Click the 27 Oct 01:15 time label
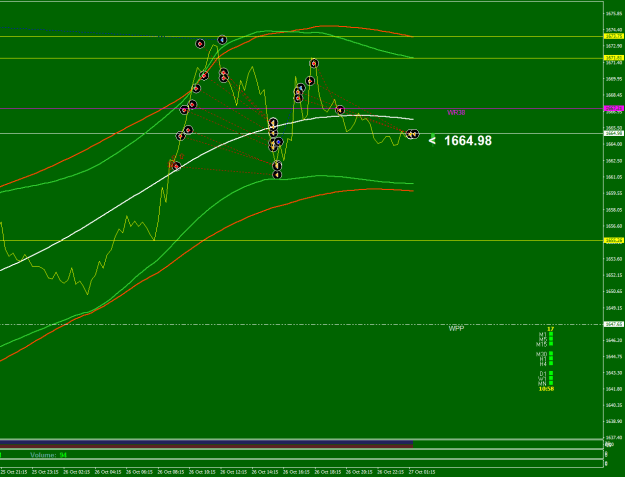The height and width of the screenshot is (477, 625). (422, 472)
